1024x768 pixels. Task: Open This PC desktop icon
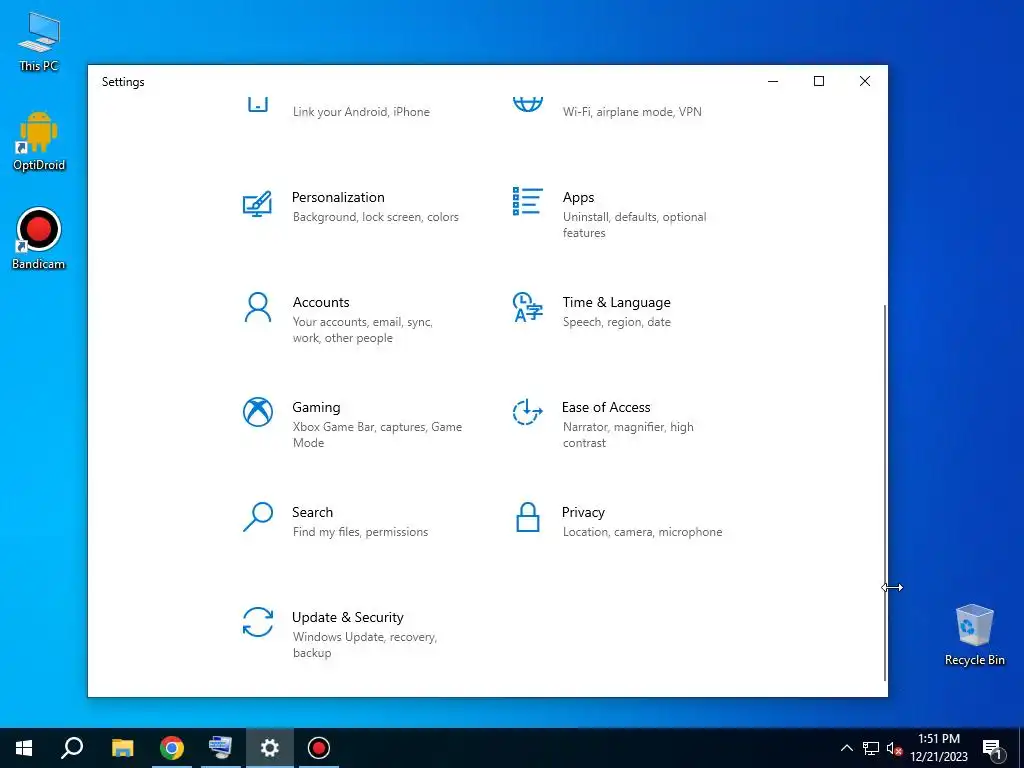[39, 42]
